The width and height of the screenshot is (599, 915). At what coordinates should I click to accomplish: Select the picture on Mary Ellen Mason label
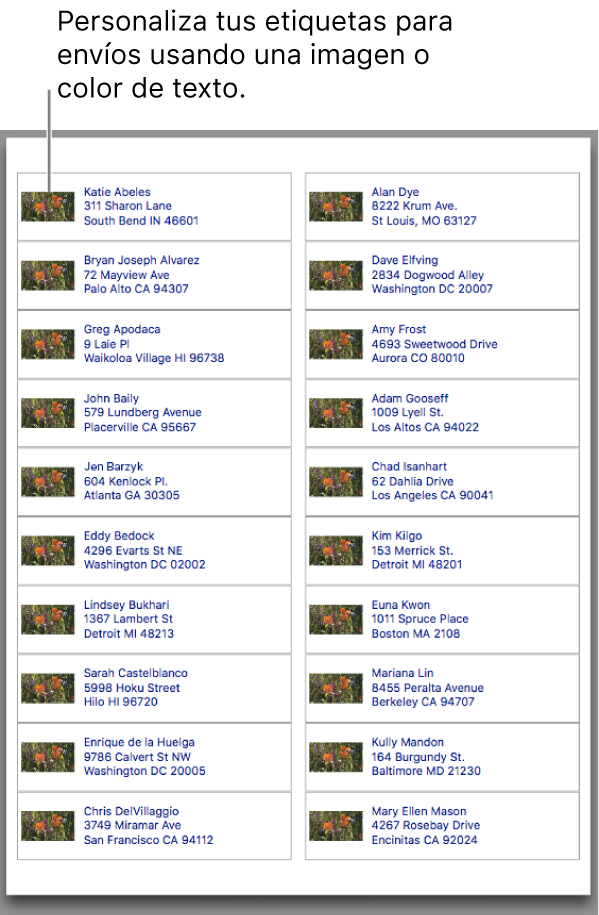click(x=336, y=826)
